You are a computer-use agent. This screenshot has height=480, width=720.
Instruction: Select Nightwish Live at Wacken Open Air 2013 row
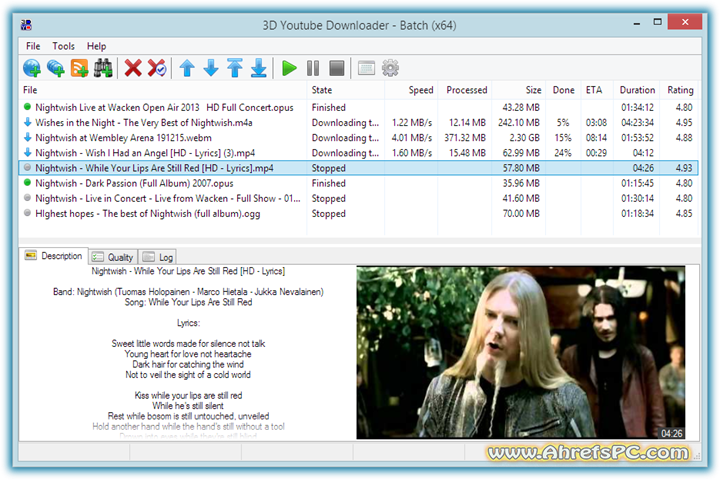click(358, 107)
